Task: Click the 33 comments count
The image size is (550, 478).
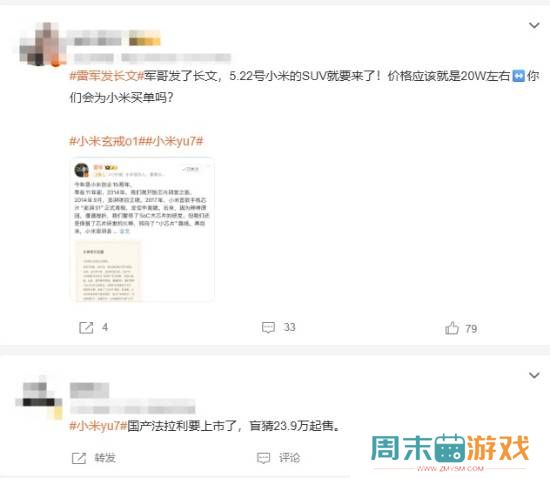Action: point(289,327)
